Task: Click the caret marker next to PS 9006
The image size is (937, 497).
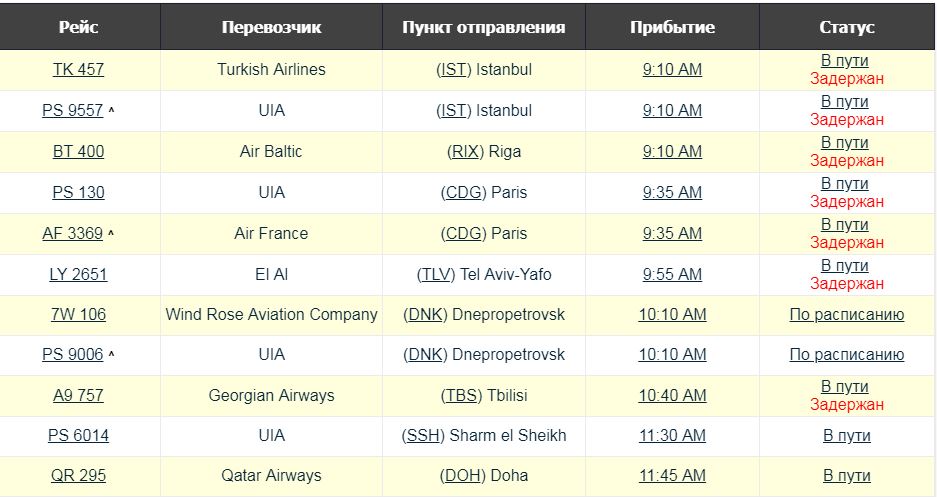Action: point(111,354)
